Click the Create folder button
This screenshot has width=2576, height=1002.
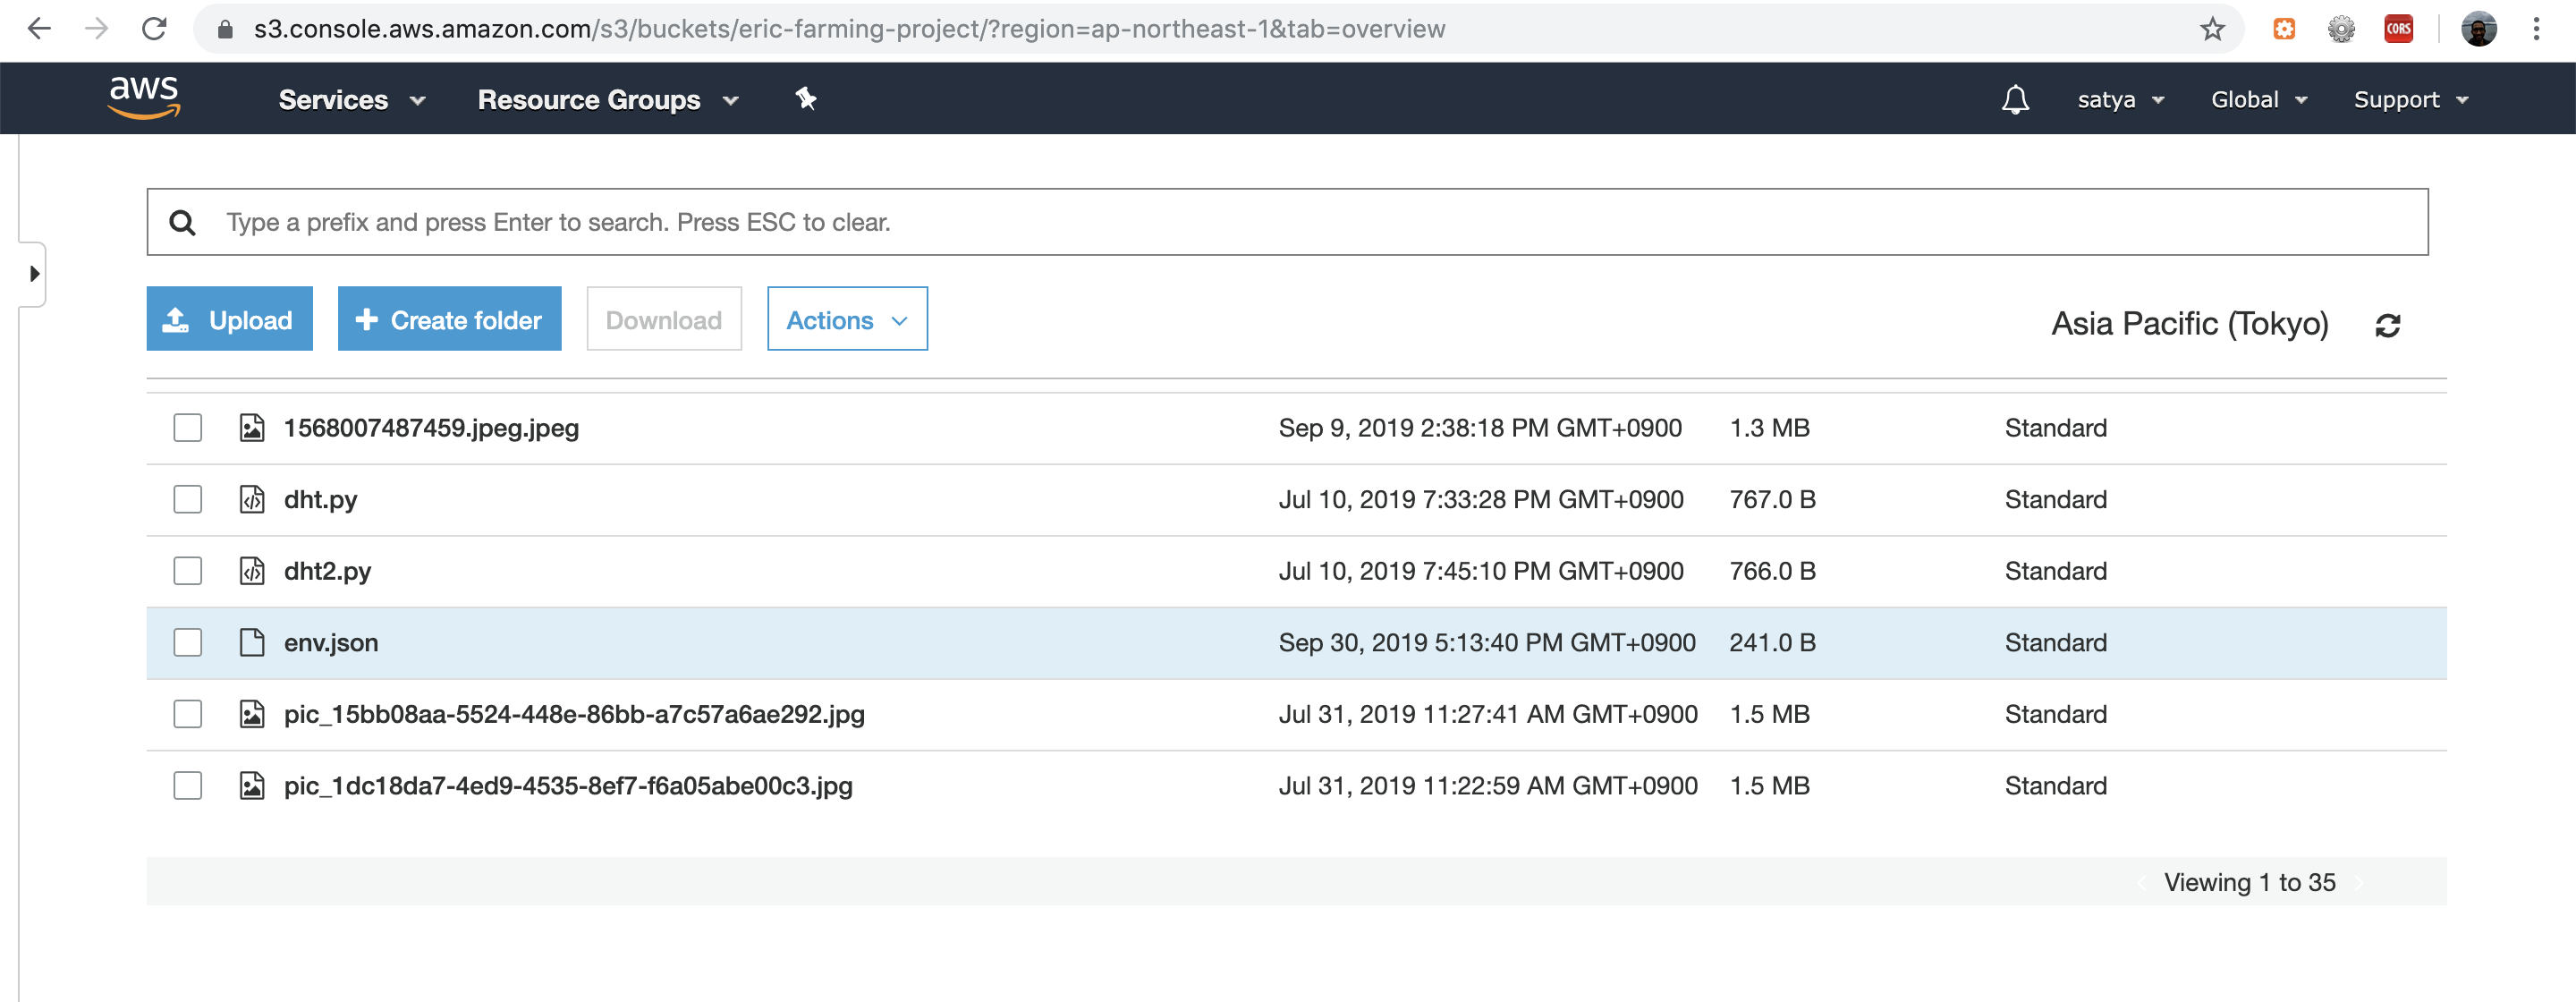point(449,320)
